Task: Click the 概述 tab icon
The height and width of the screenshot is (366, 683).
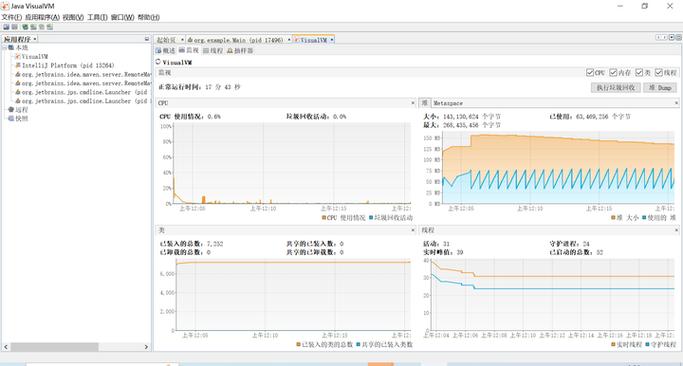Action: [x=159, y=51]
